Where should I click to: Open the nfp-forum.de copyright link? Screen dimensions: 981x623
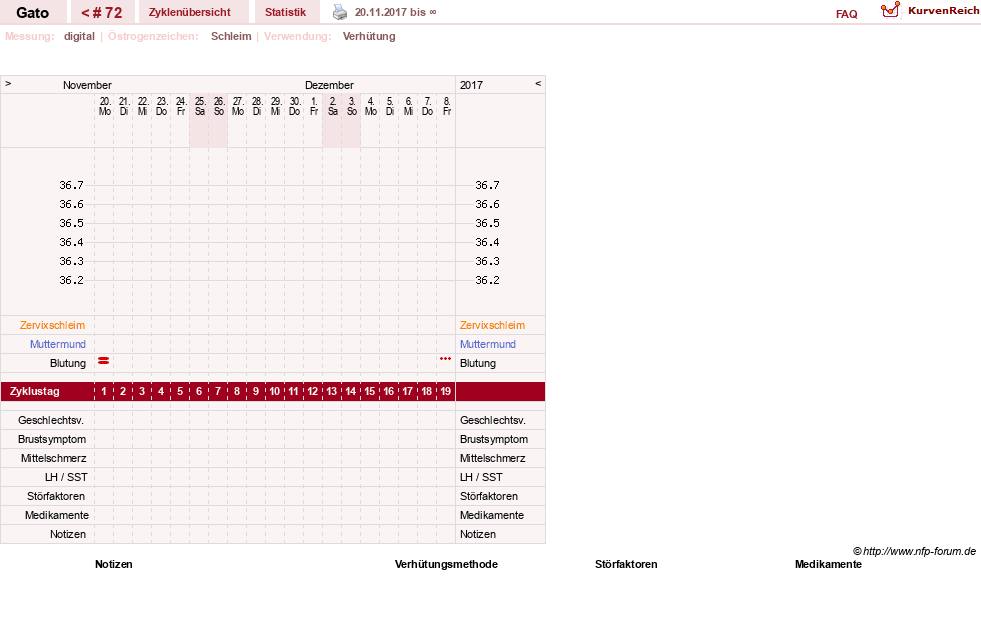pyautogui.click(x=914, y=551)
